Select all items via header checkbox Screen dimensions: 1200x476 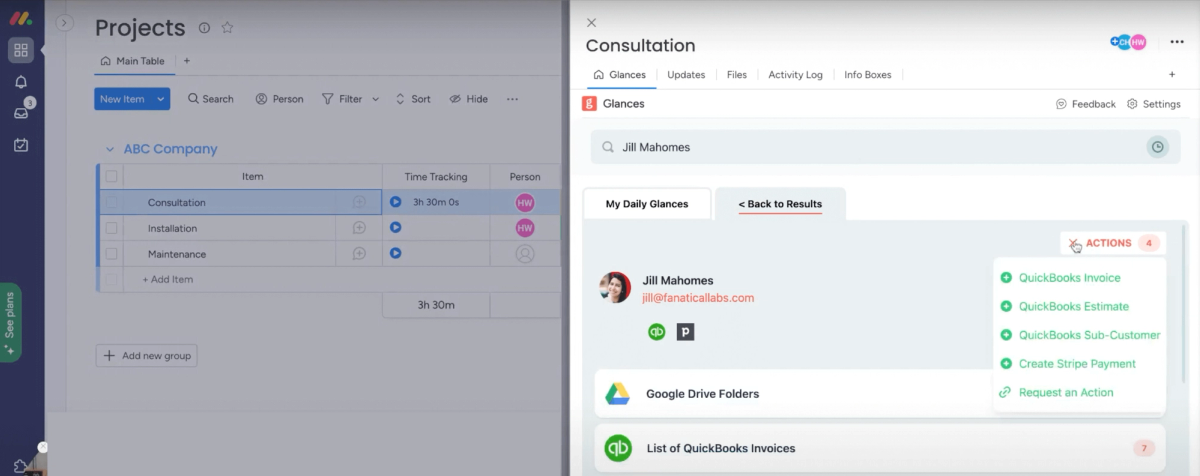[112, 177]
